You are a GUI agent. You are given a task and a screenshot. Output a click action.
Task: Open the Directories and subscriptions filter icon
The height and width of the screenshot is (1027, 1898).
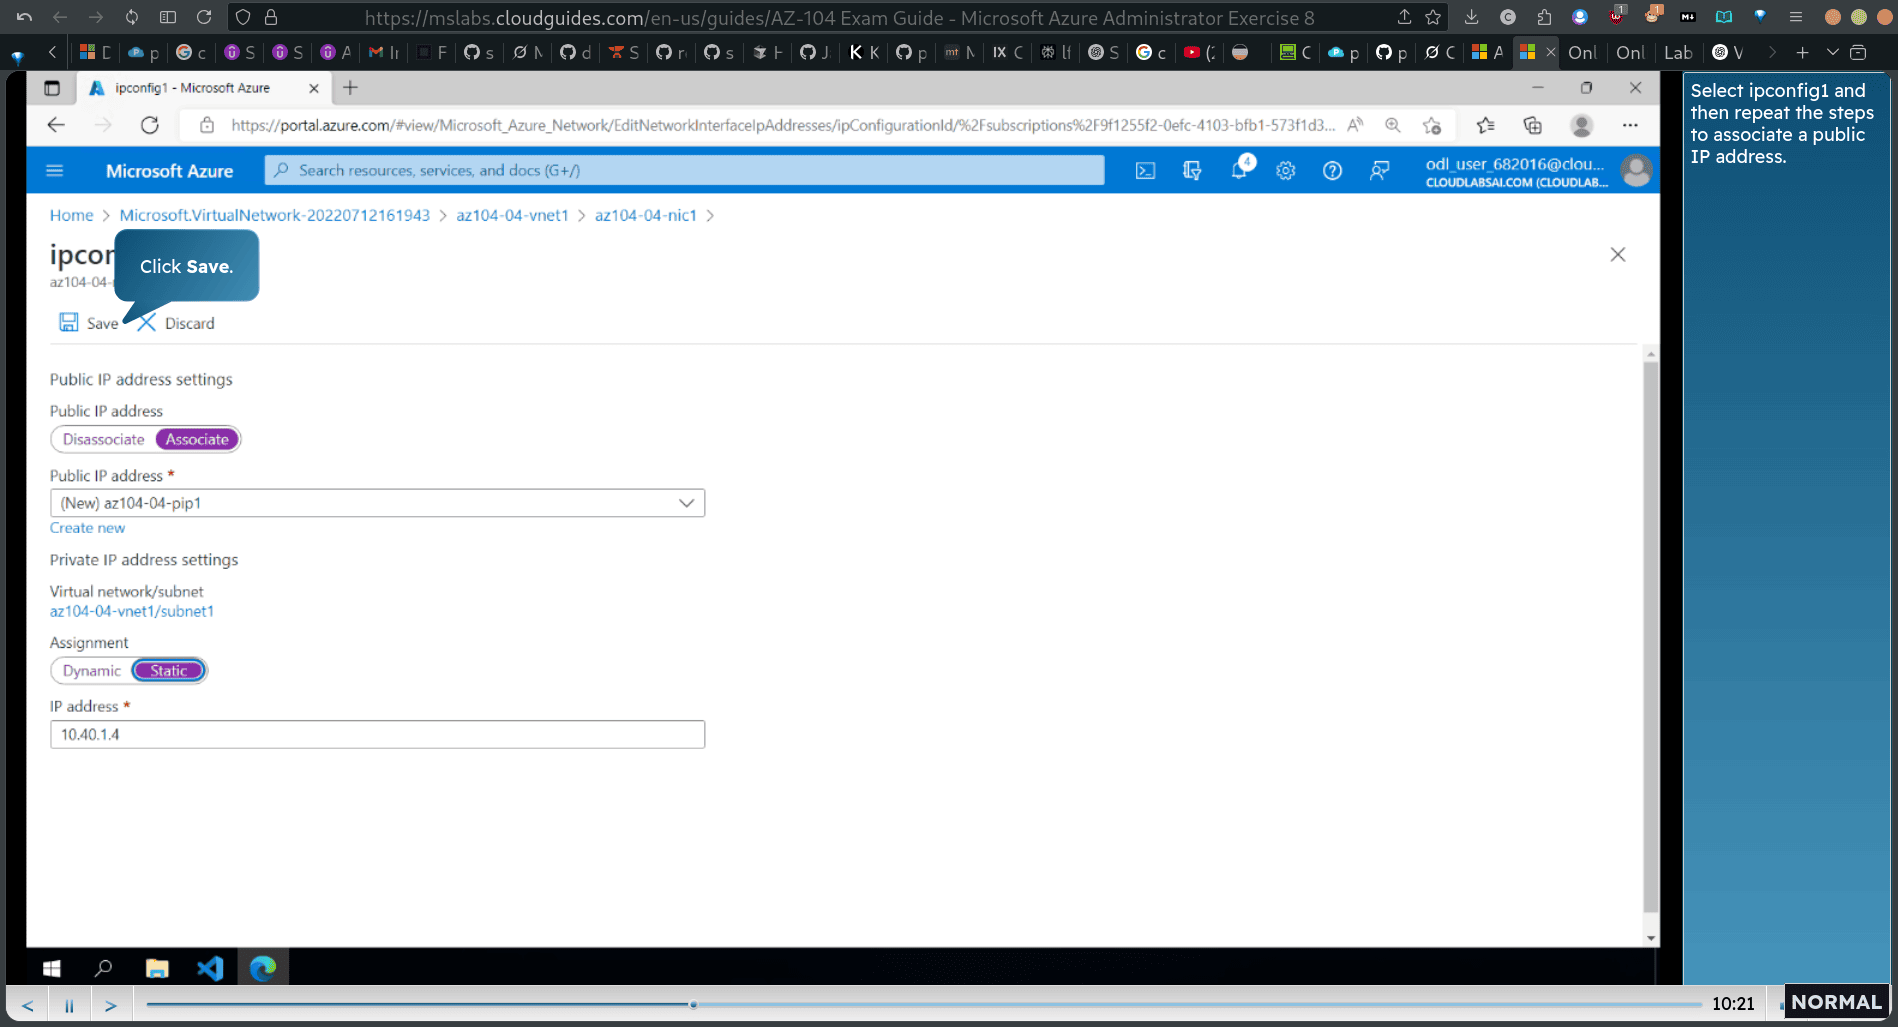[x=1192, y=171]
